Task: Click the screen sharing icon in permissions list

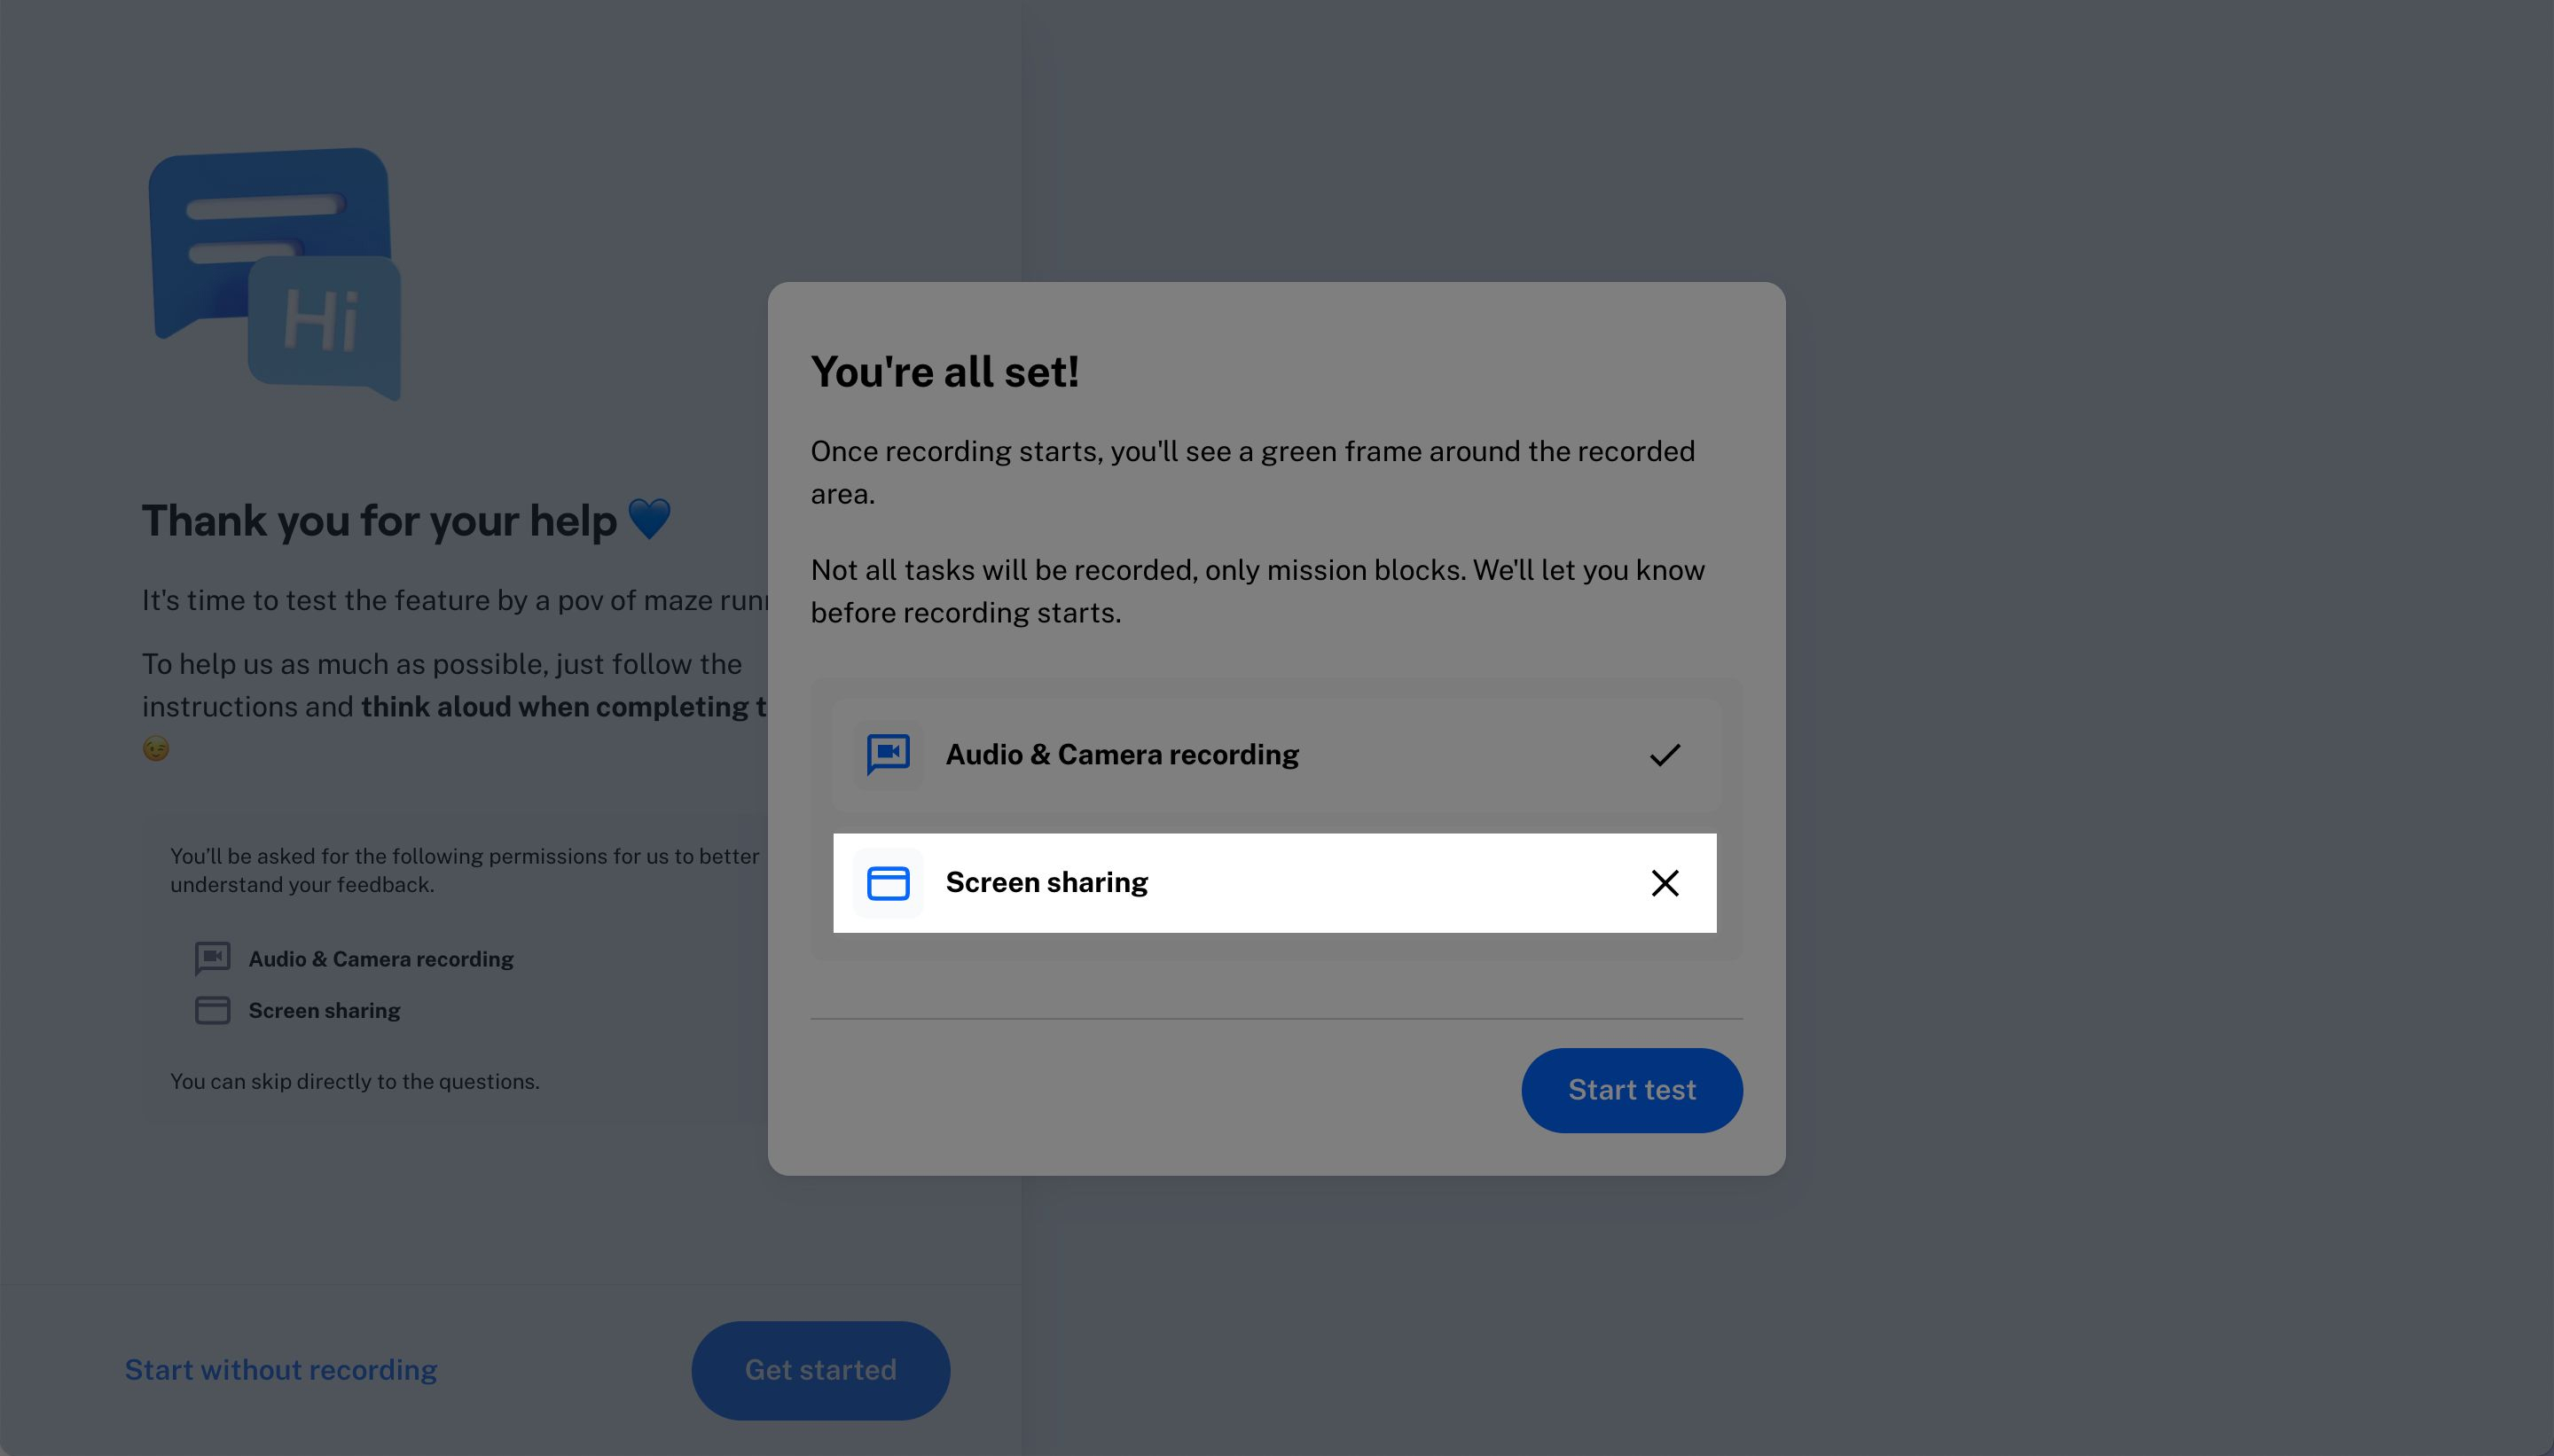Action: tap(211, 1010)
